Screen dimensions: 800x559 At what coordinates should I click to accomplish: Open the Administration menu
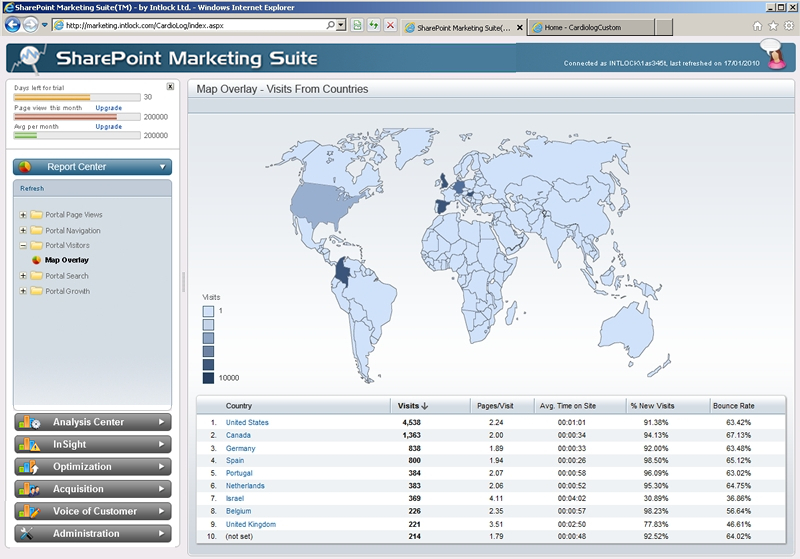tap(93, 533)
